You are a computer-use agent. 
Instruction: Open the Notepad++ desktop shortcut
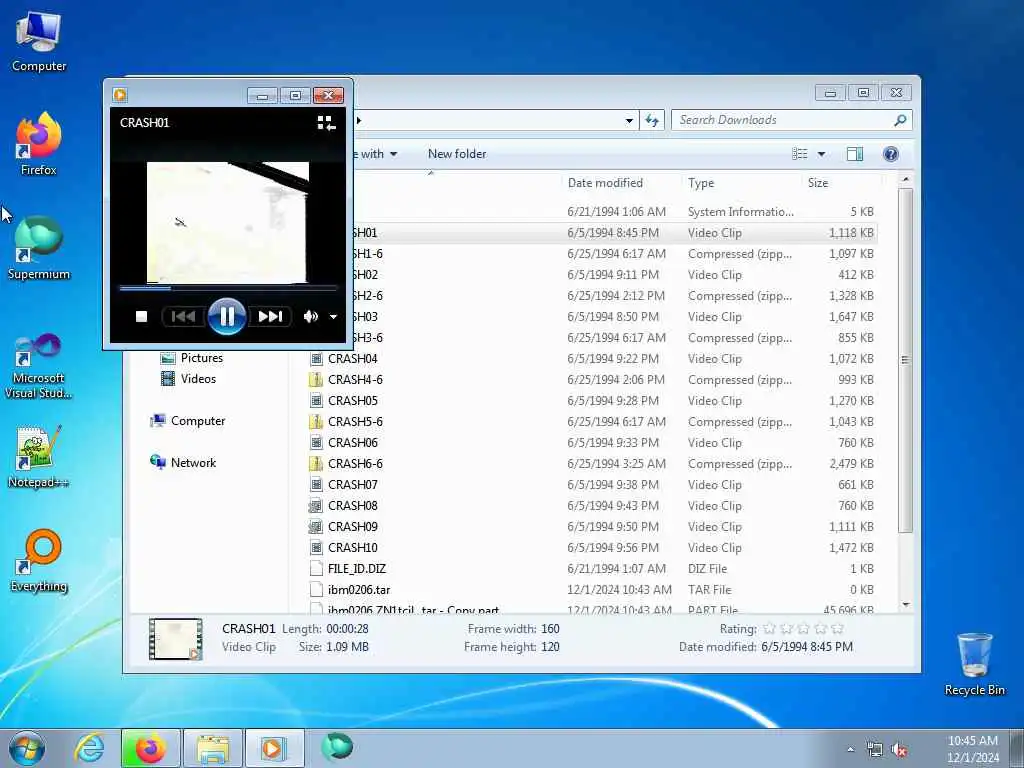coord(39,456)
